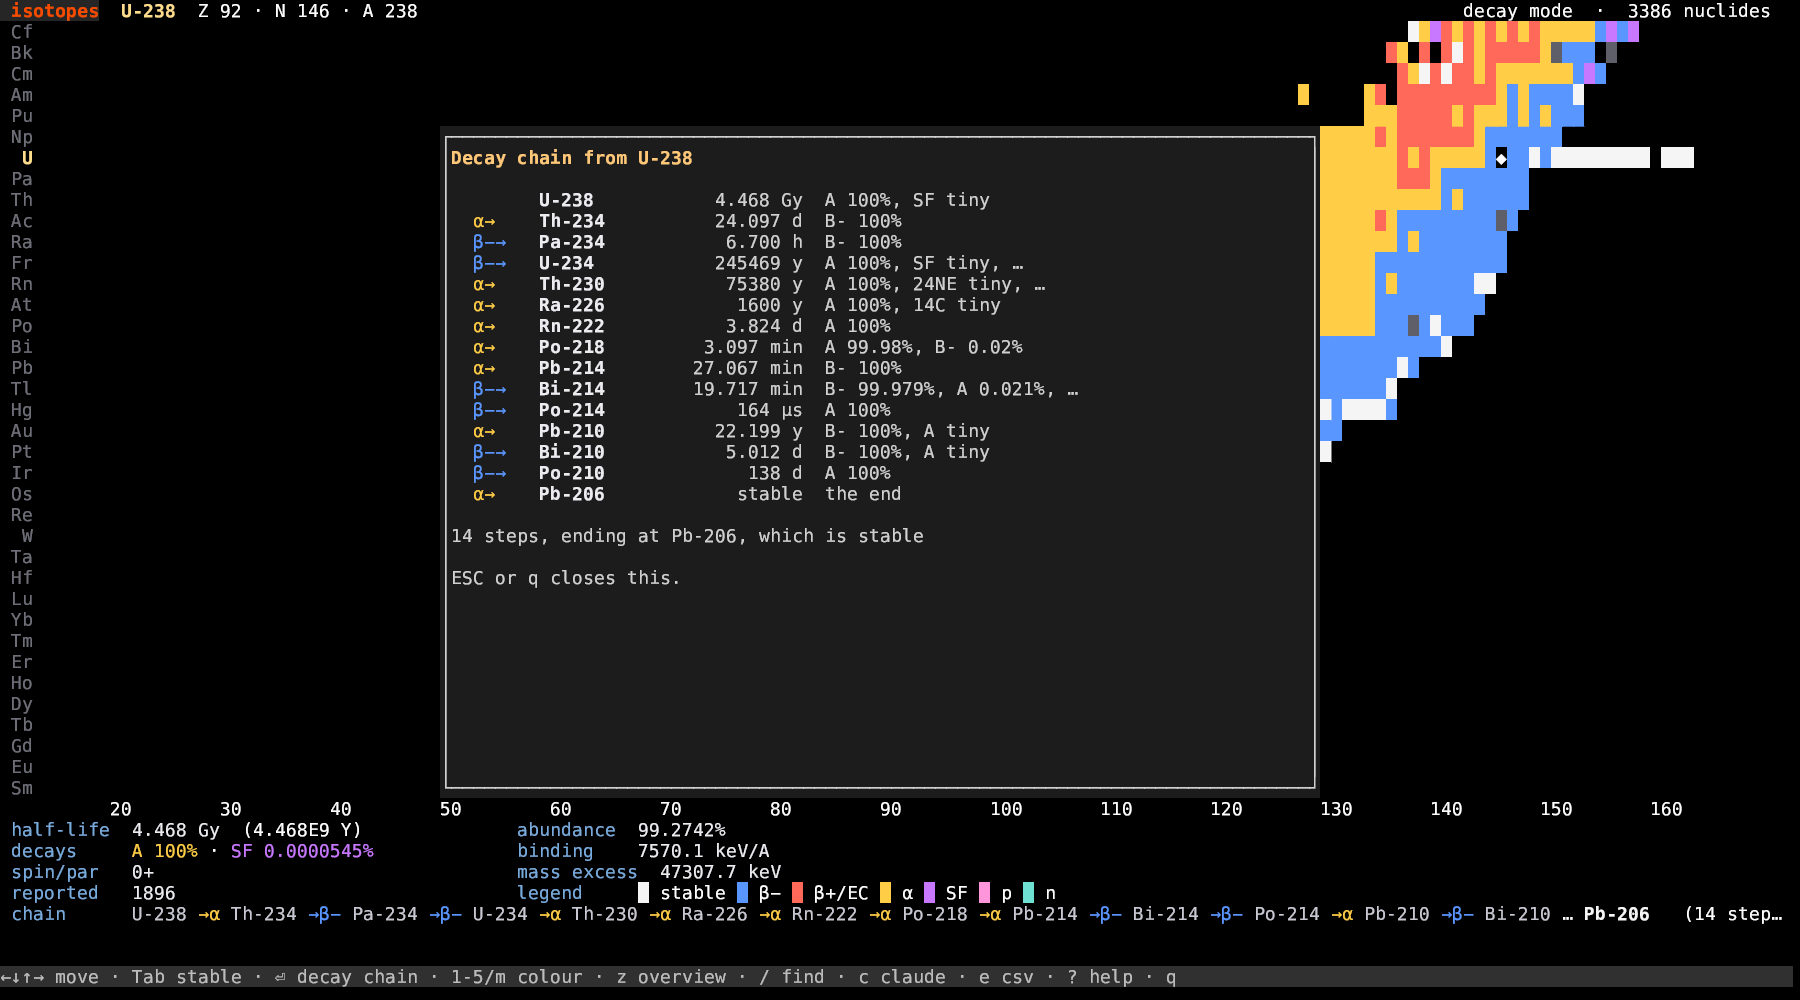Click the α yellow legend swatch
Image resolution: width=1800 pixels, height=1000 pixels.
pos(885,893)
